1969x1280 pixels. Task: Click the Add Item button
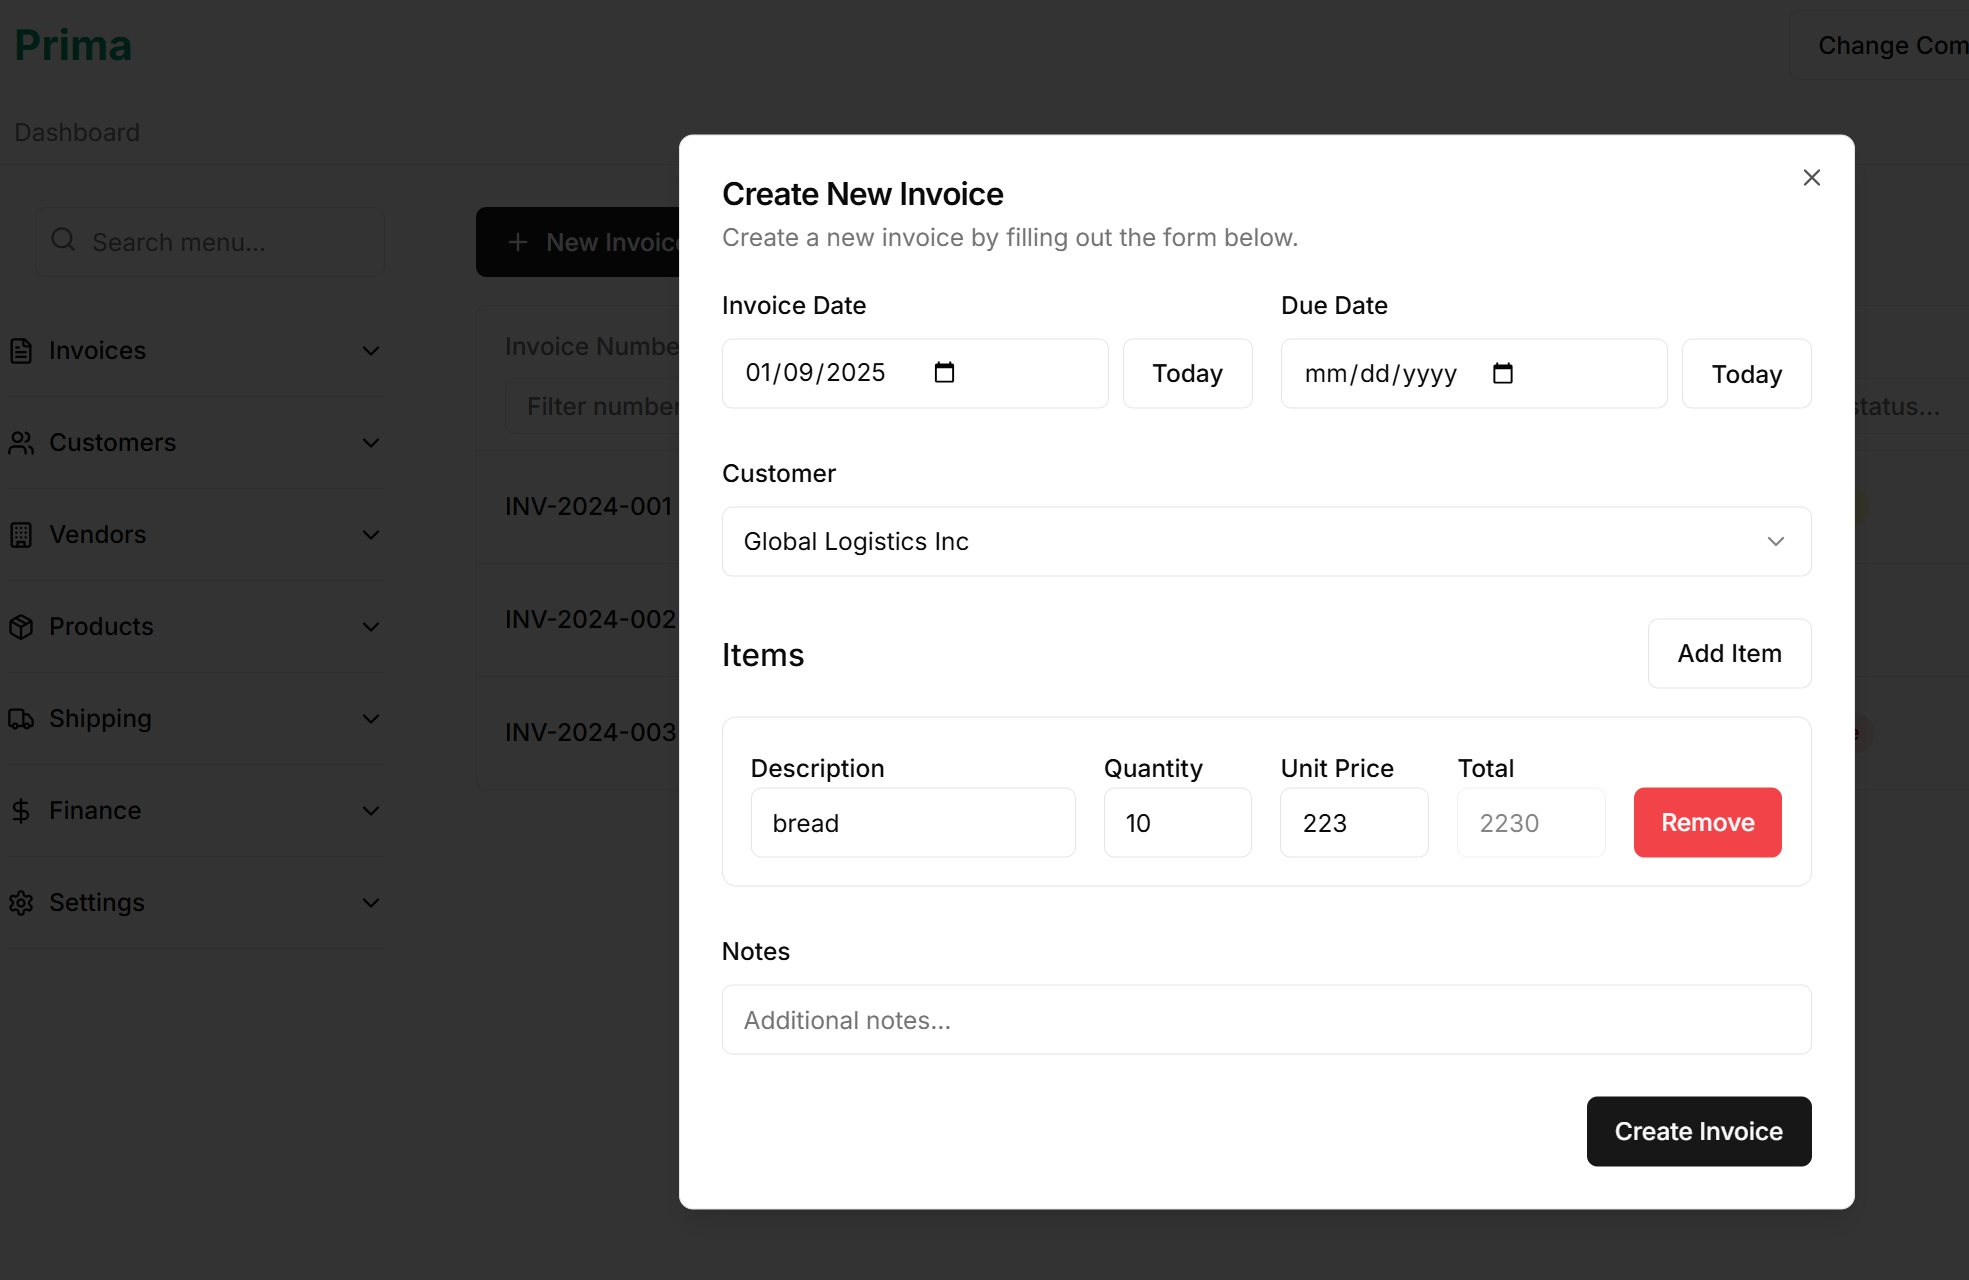point(1729,653)
